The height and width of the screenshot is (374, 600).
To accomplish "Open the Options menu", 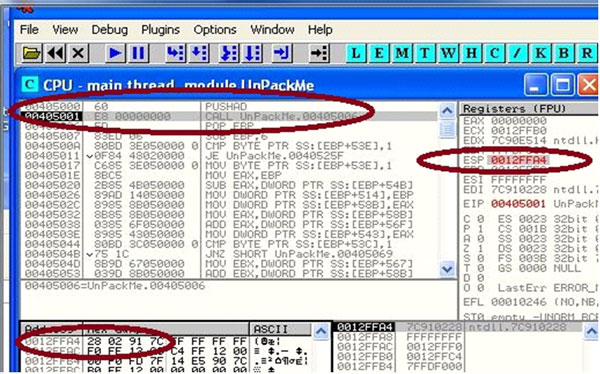I will click(x=215, y=29).
